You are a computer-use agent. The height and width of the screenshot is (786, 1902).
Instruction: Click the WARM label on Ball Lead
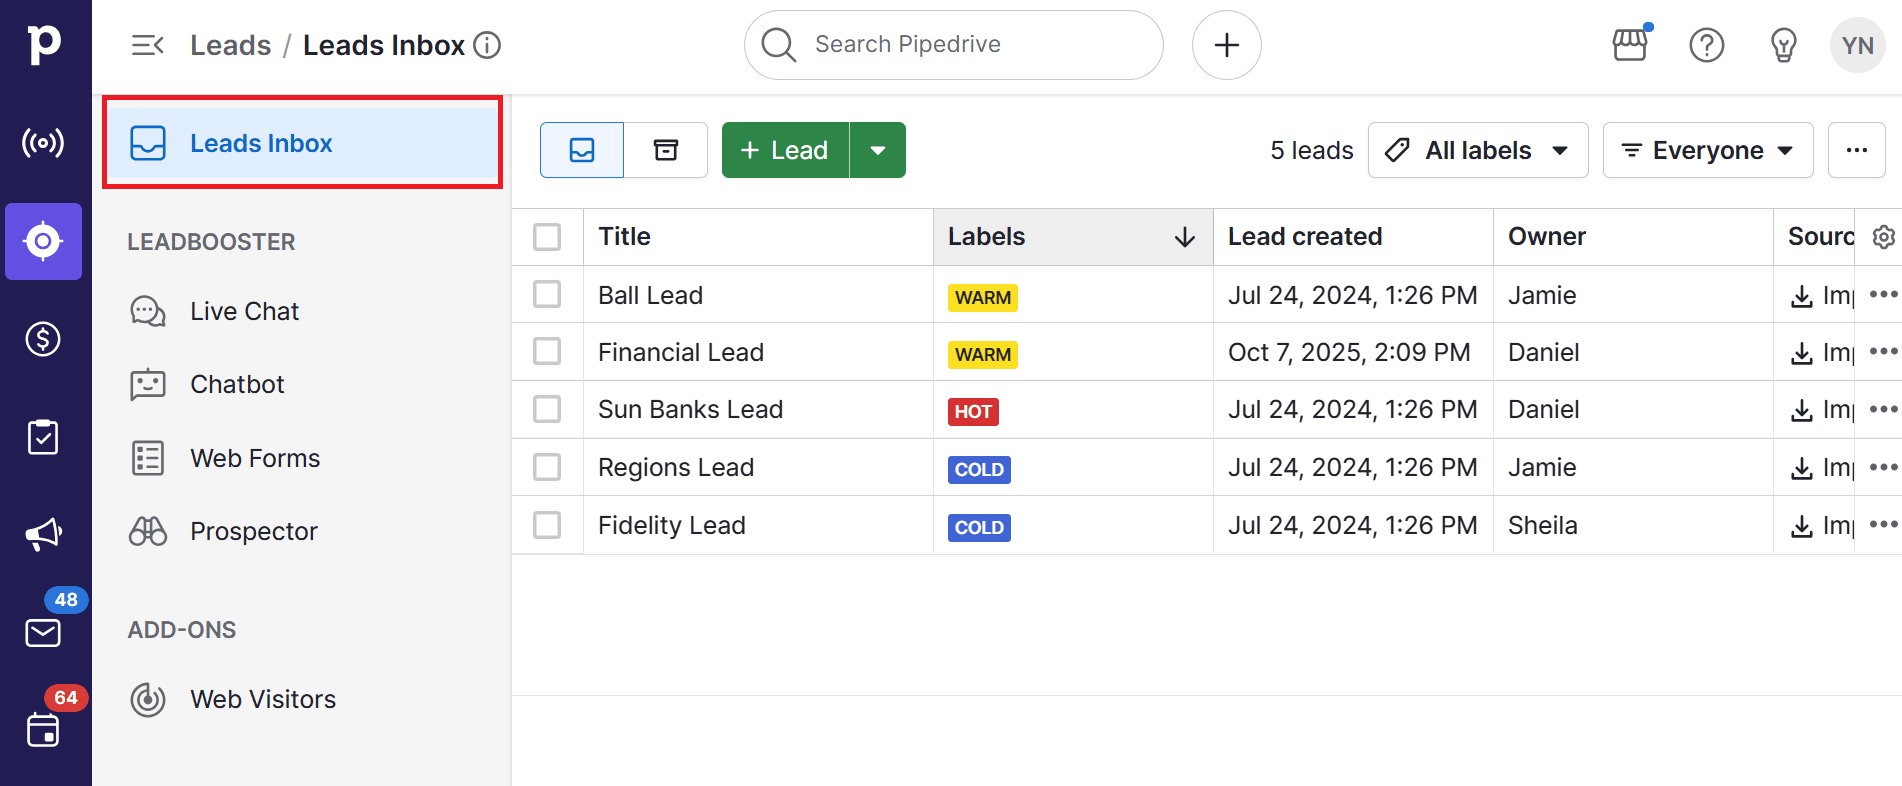[983, 297]
